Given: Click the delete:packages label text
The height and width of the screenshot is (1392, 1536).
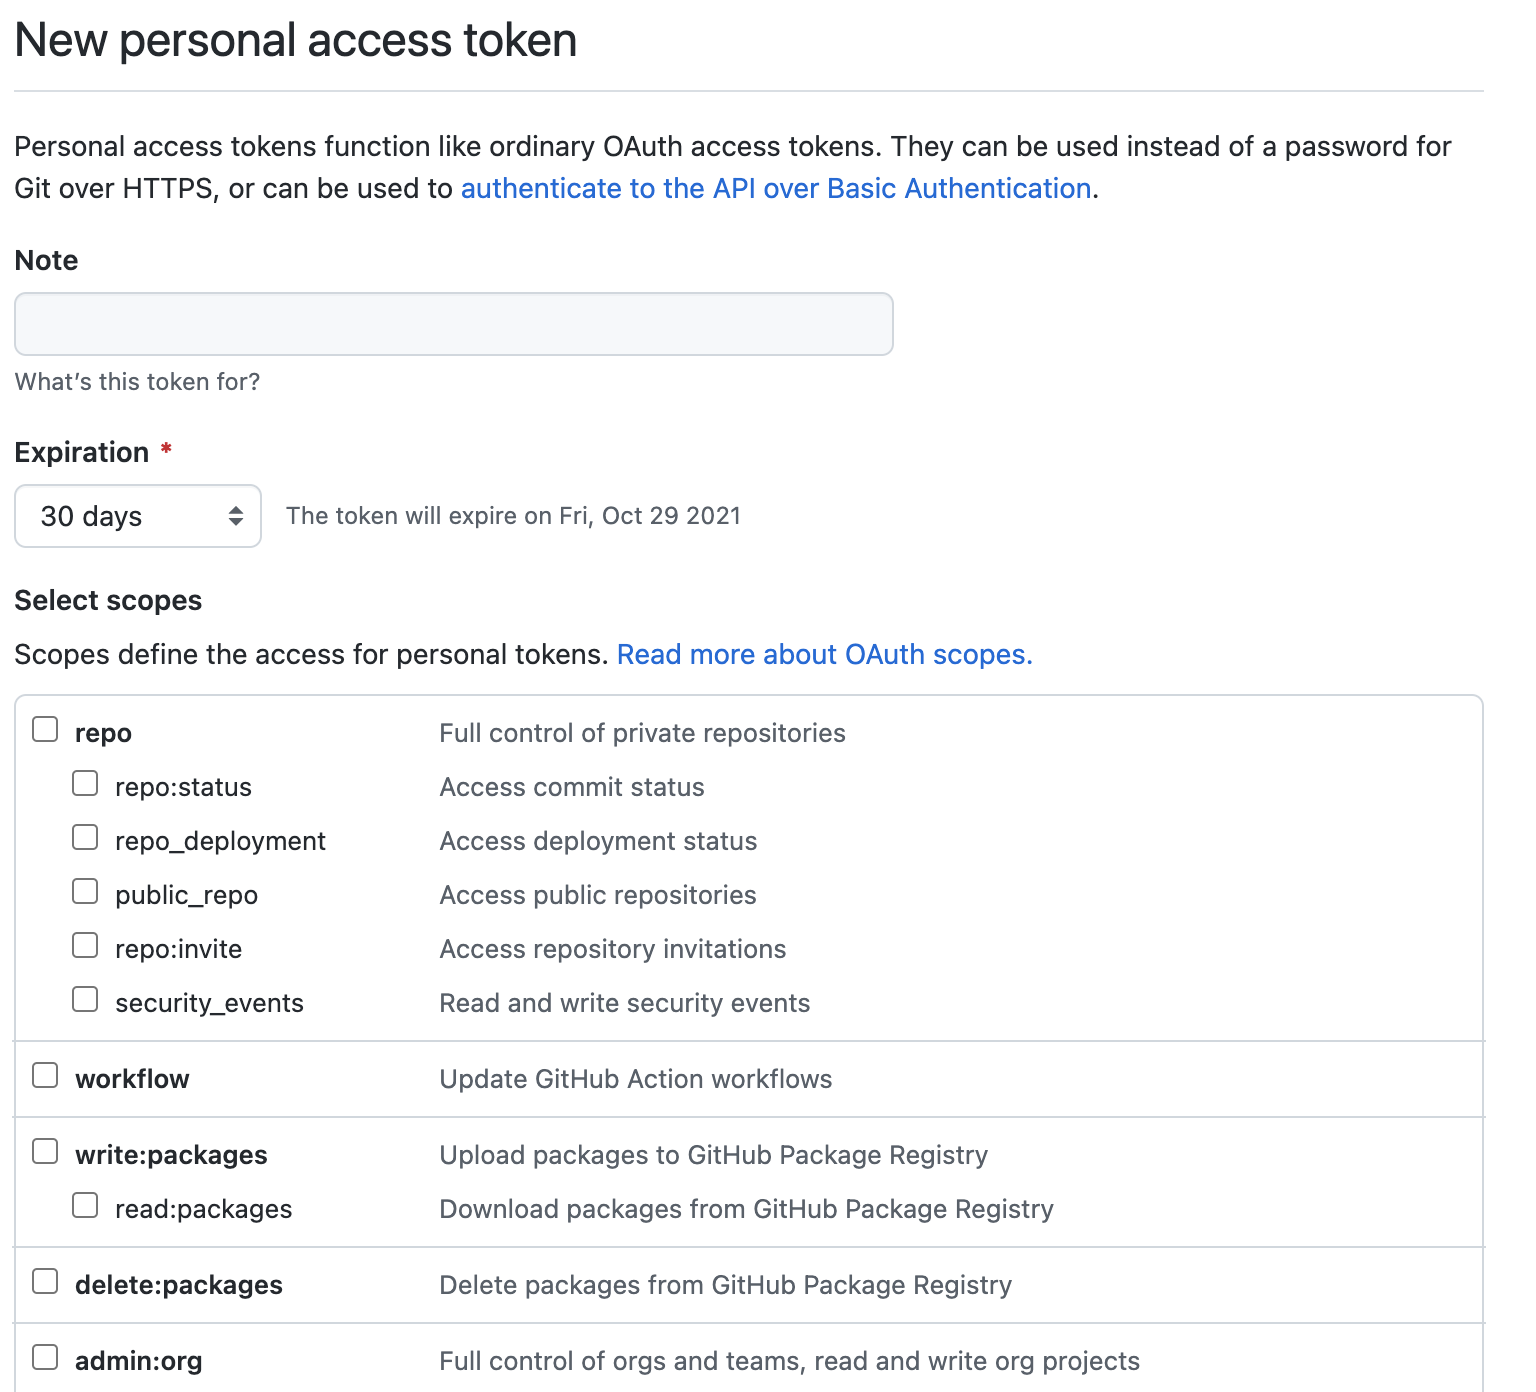Looking at the screenshot, I should point(179,1285).
